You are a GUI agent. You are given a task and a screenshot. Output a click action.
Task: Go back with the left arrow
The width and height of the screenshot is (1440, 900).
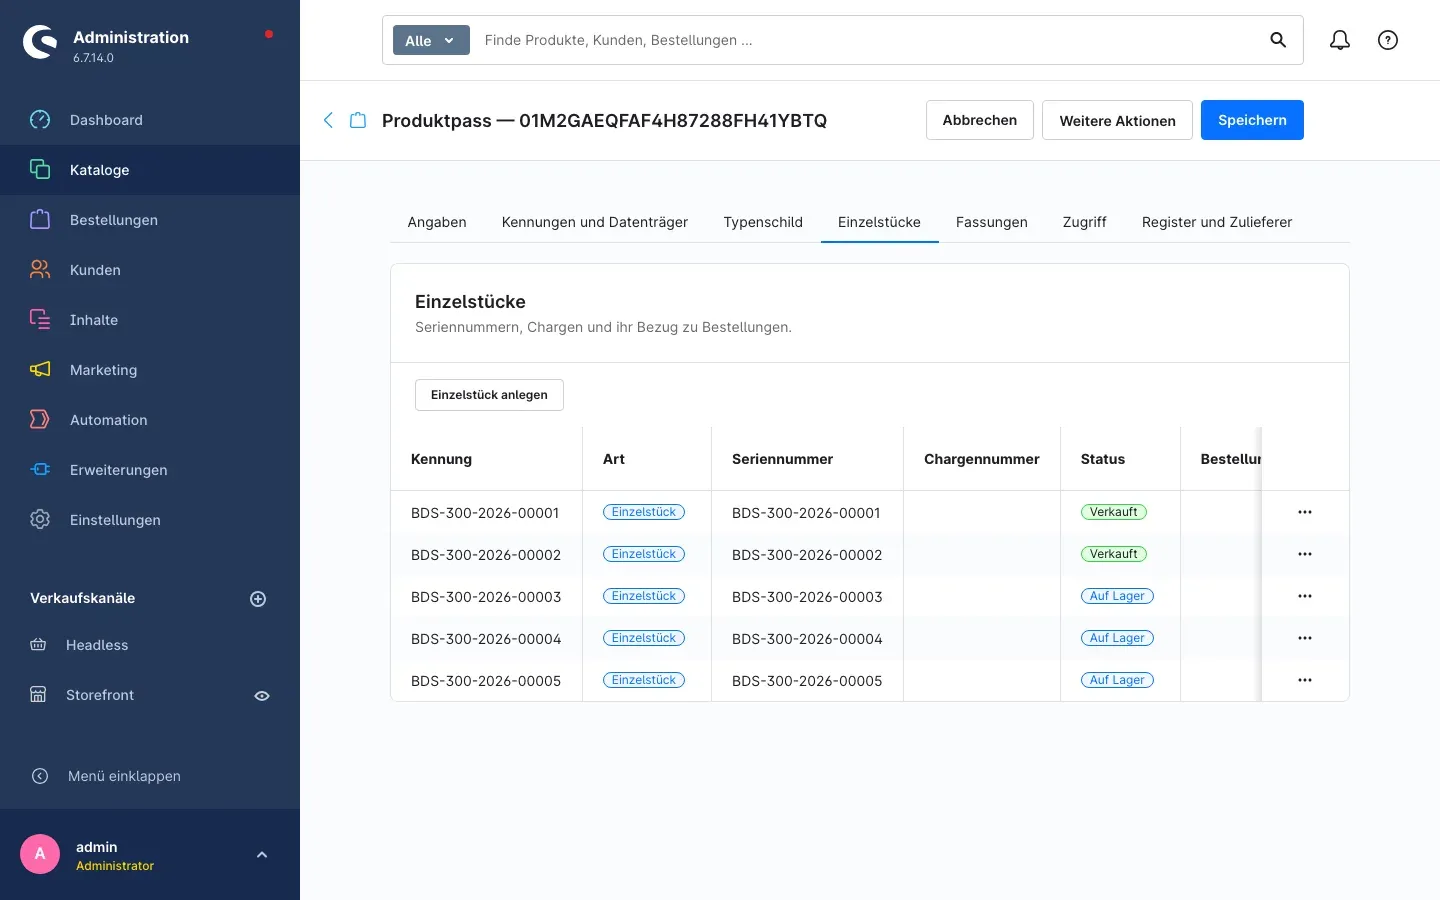pyautogui.click(x=328, y=120)
